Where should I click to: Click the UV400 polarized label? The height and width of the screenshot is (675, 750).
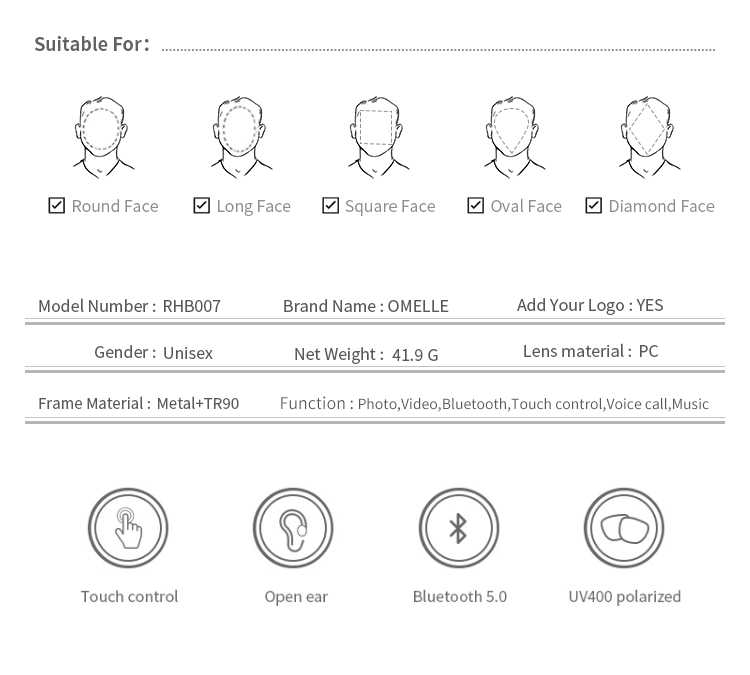(x=624, y=596)
